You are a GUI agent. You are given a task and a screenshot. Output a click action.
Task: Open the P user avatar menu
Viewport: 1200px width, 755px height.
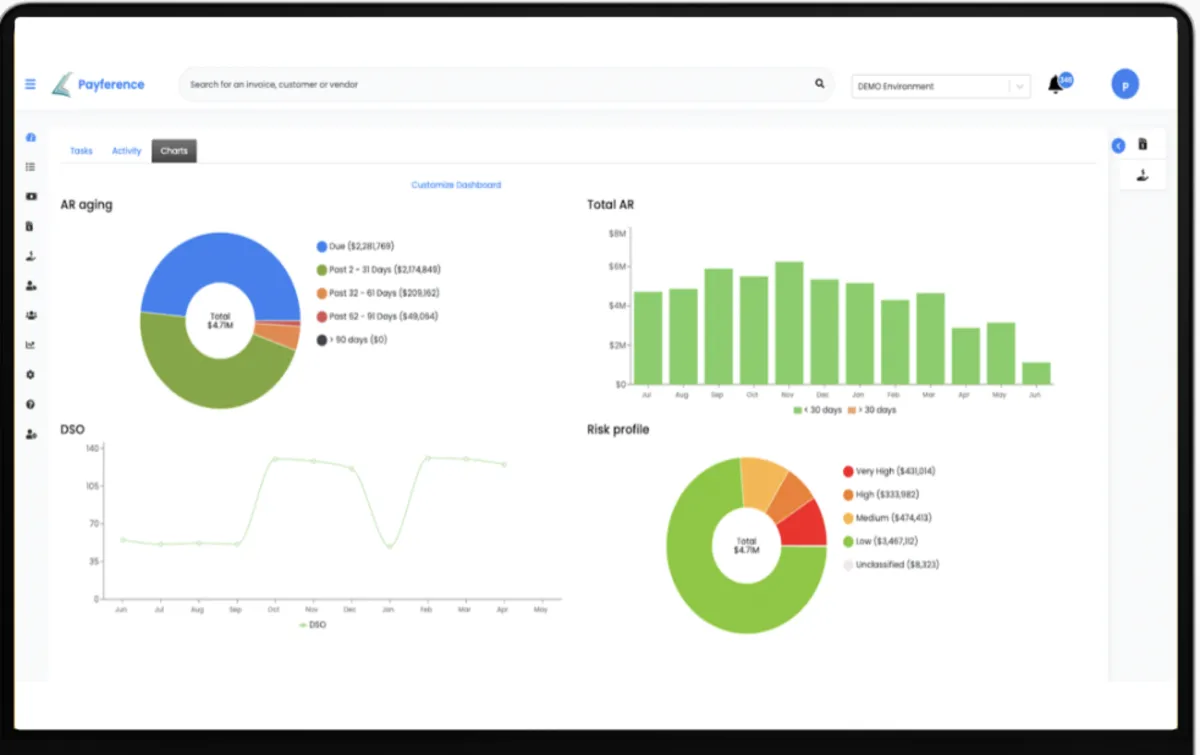click(1125, 85)
